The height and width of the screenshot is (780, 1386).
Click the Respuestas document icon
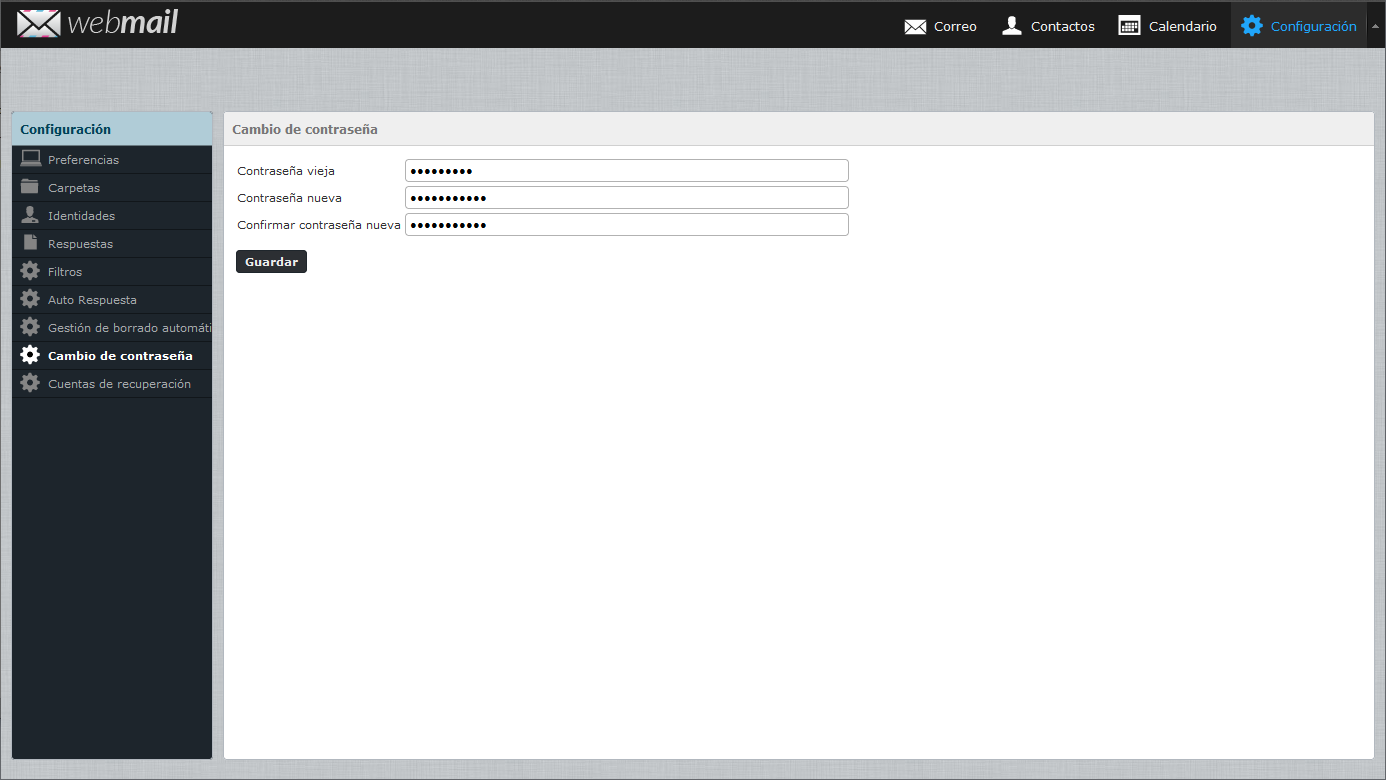[x=30, y=243]
